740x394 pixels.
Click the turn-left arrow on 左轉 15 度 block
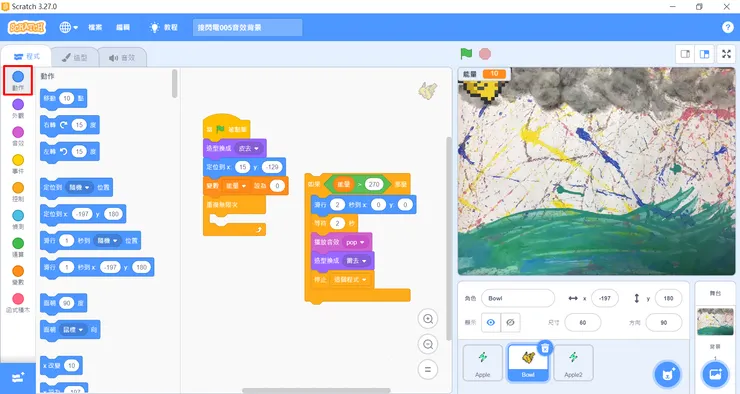pos(63,151)
